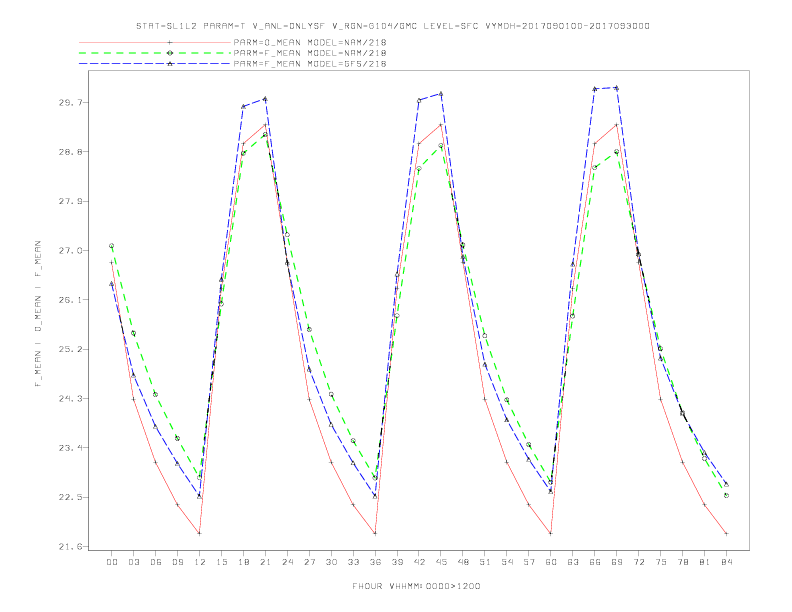Viewport: 792px width, 612px height.
Task: Click x-axis forecast hour label 66
Action: coord(595,562)
